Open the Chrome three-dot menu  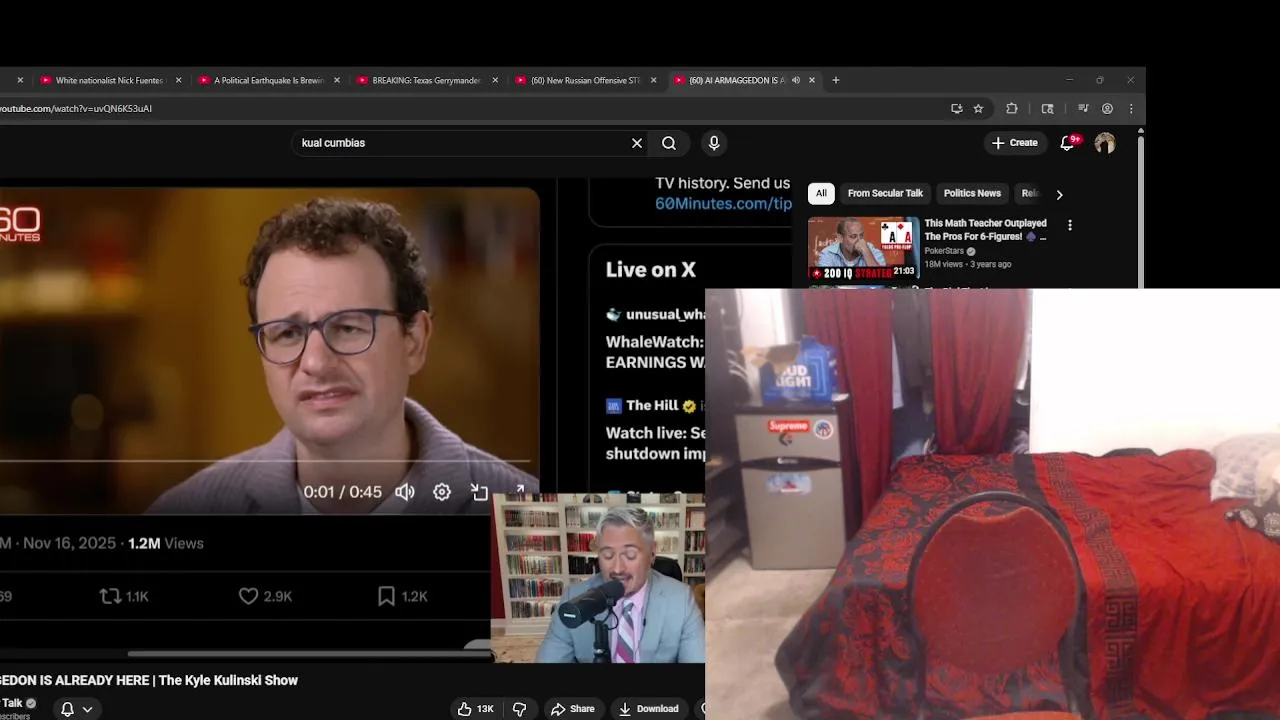tap(1131, 108)
